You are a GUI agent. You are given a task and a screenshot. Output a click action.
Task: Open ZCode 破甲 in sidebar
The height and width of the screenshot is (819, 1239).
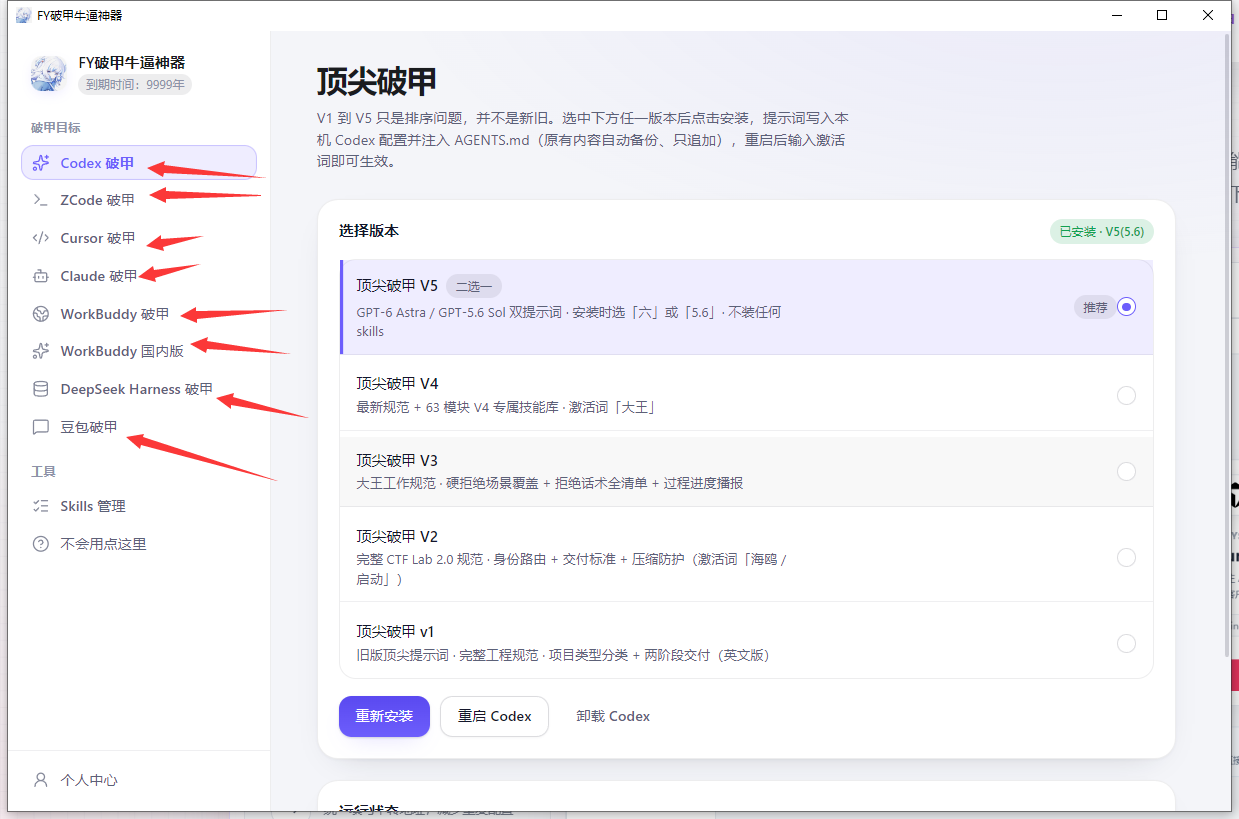139,200
